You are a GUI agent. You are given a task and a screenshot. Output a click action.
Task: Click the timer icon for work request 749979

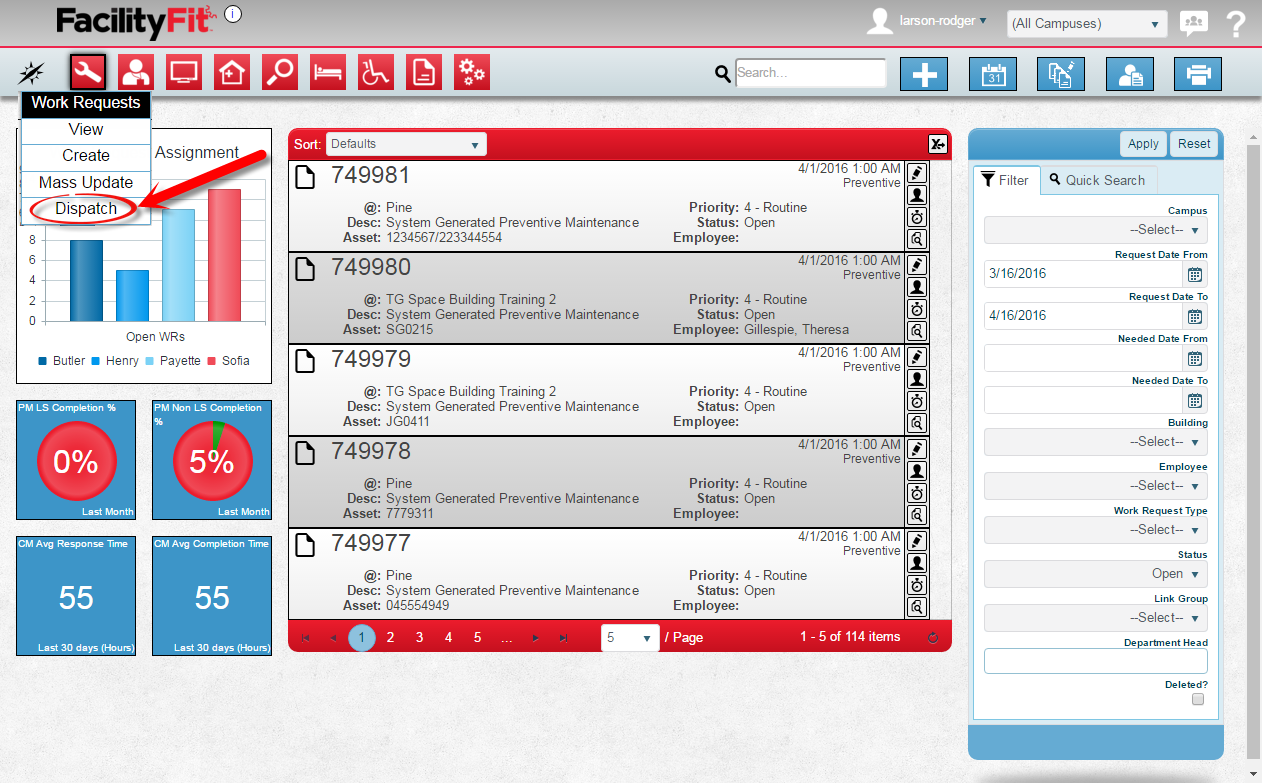[916, 401]
